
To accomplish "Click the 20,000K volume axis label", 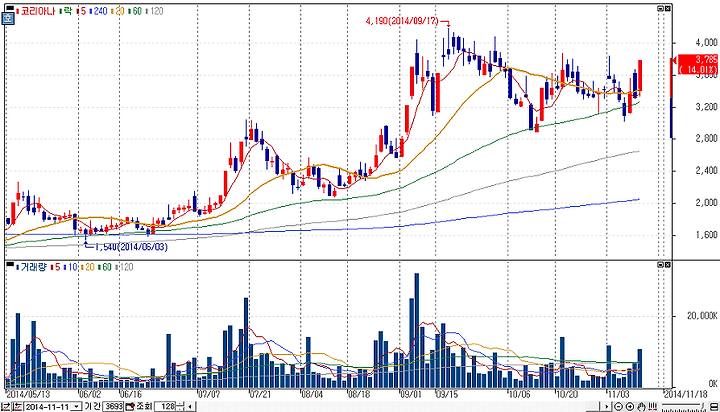I will click(702, 316).
